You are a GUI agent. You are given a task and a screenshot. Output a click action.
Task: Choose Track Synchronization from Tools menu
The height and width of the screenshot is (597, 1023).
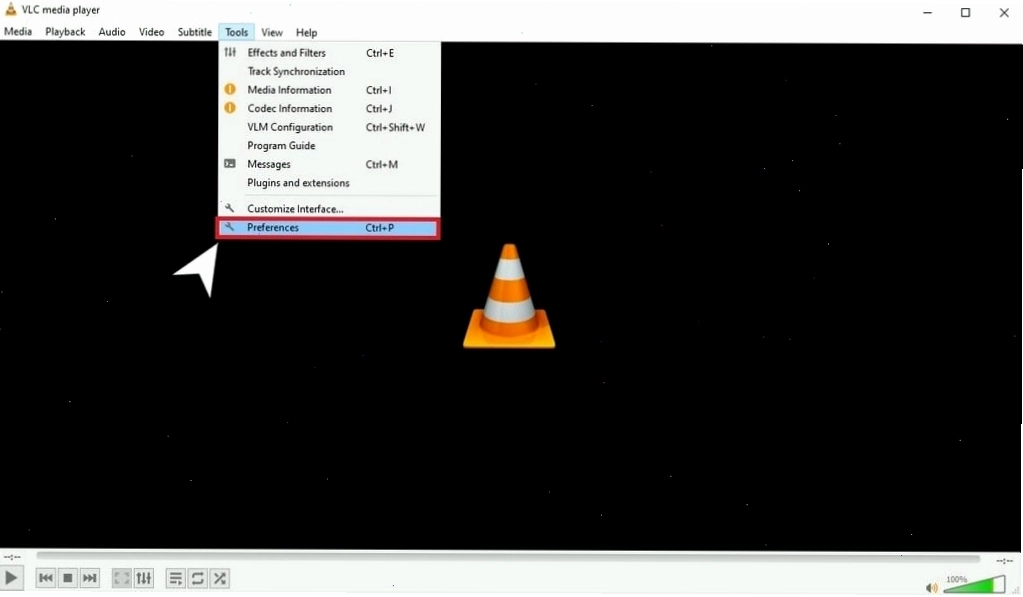click(x=329, y=71)
